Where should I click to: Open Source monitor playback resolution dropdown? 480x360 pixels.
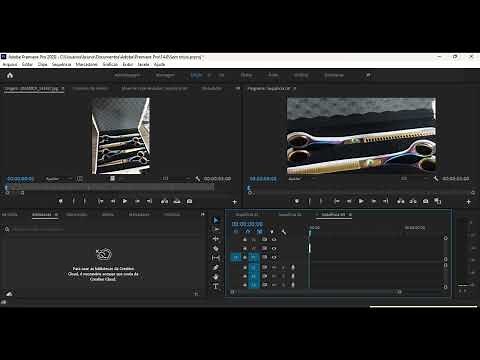pos(177,179)
